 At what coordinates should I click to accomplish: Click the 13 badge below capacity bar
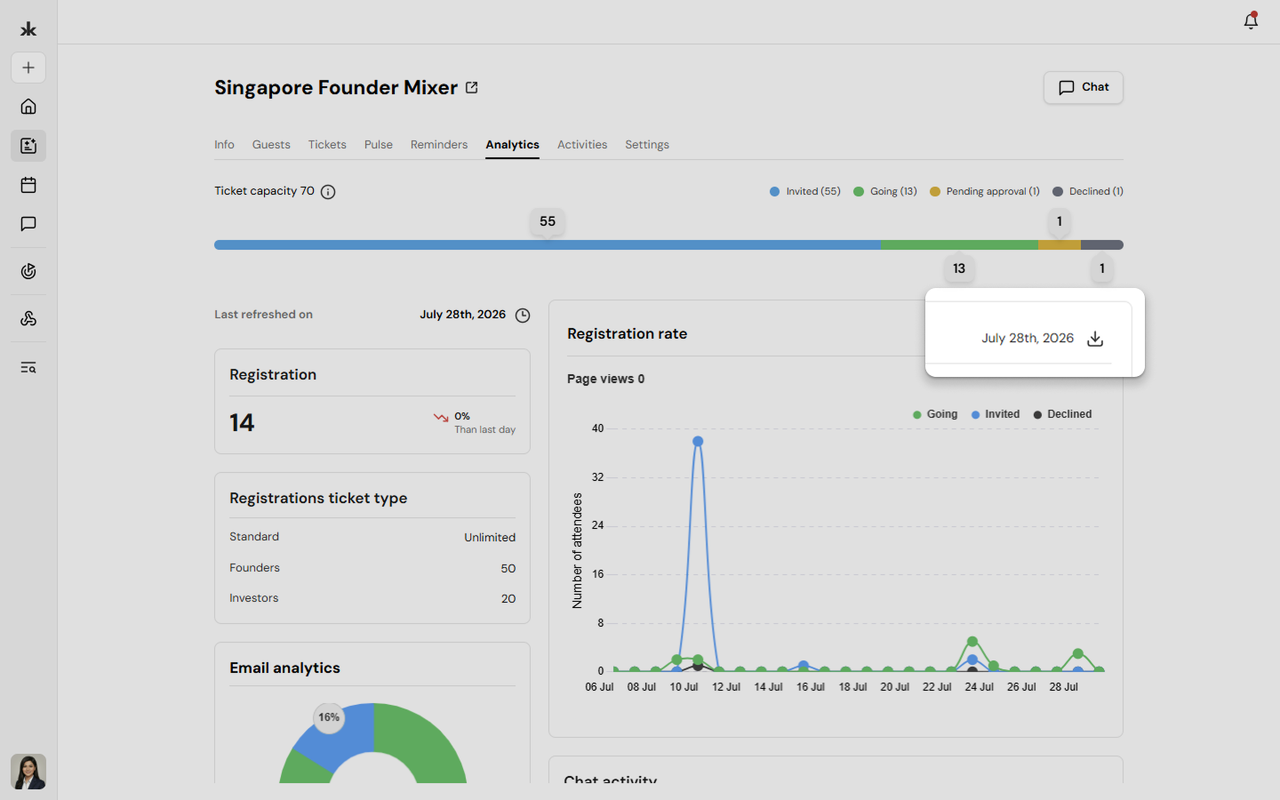959,269
